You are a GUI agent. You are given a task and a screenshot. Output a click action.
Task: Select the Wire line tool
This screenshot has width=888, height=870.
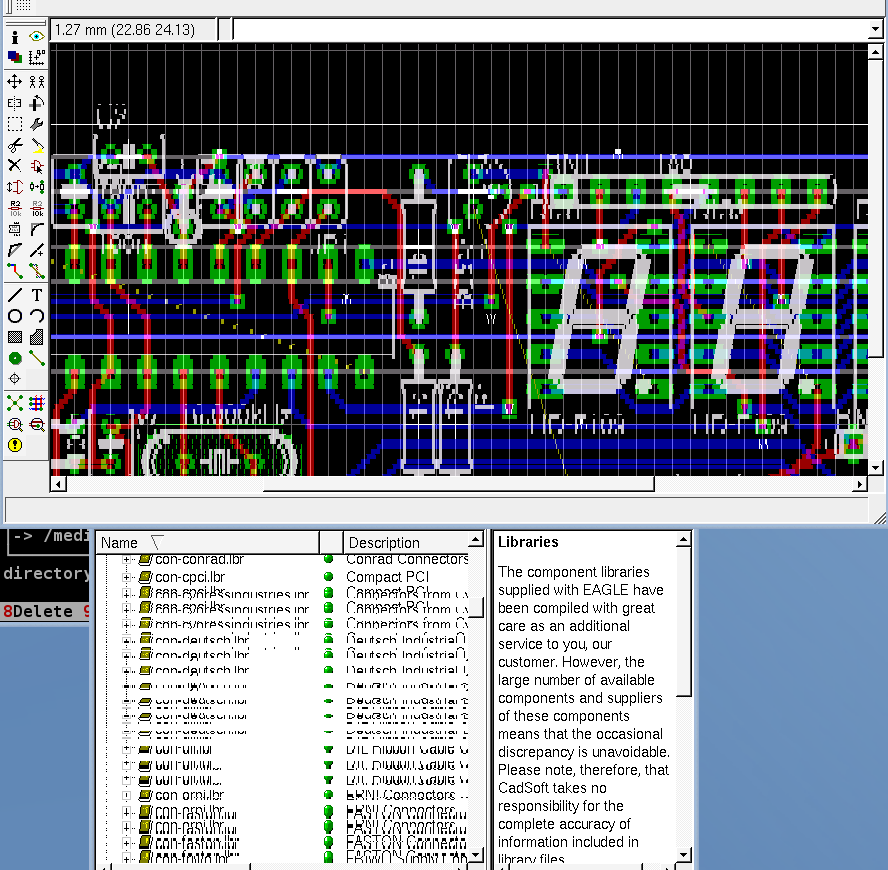pyautogui.click(x=15, y=295)
